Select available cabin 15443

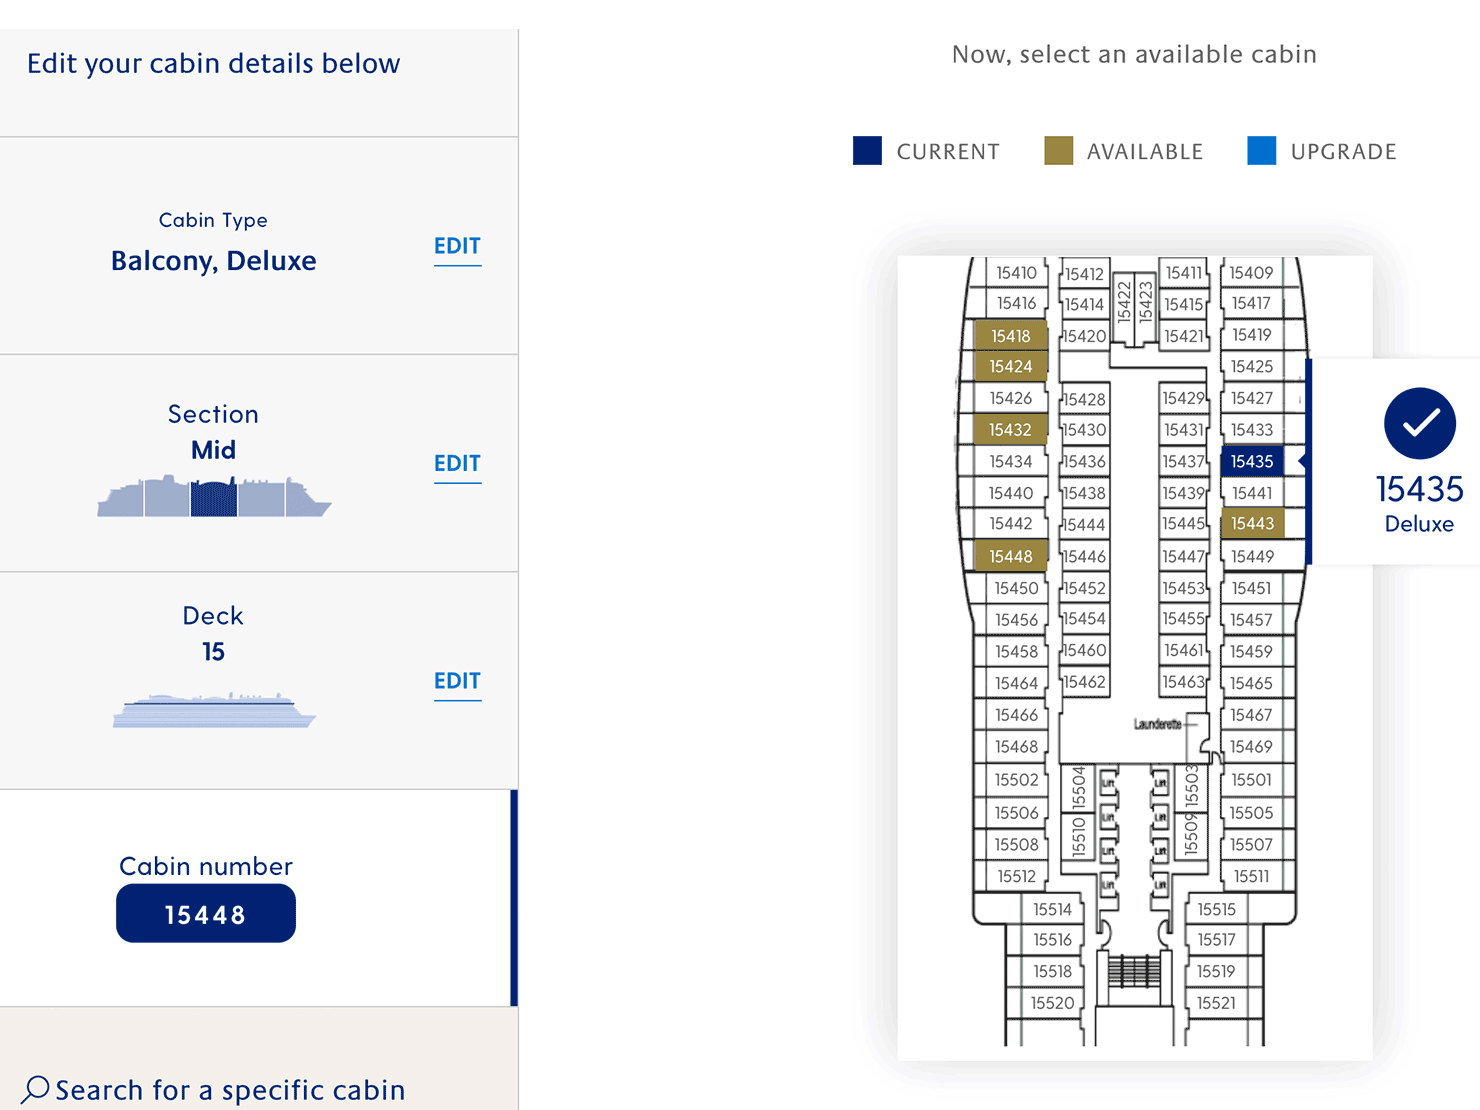(1253, 523)
